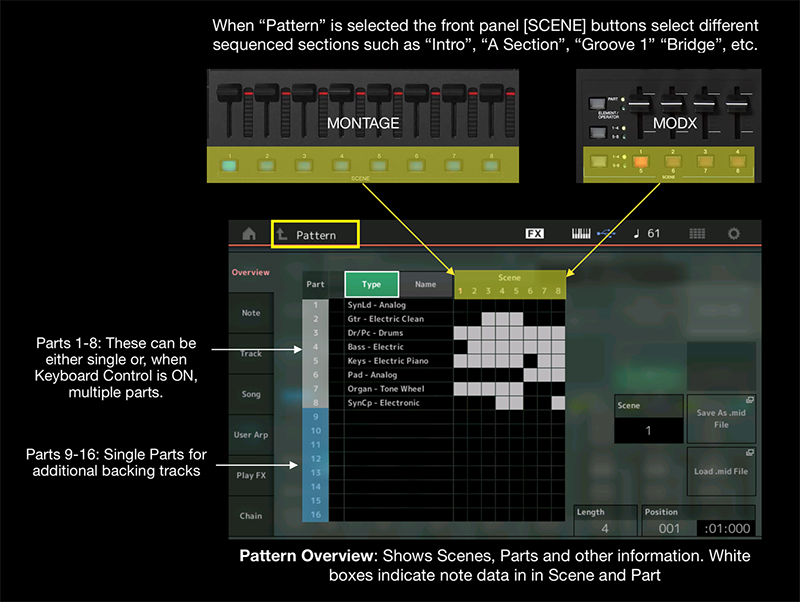Select Scene 2 column header
This screenshot has width=800, height=602.
(474, 291)
